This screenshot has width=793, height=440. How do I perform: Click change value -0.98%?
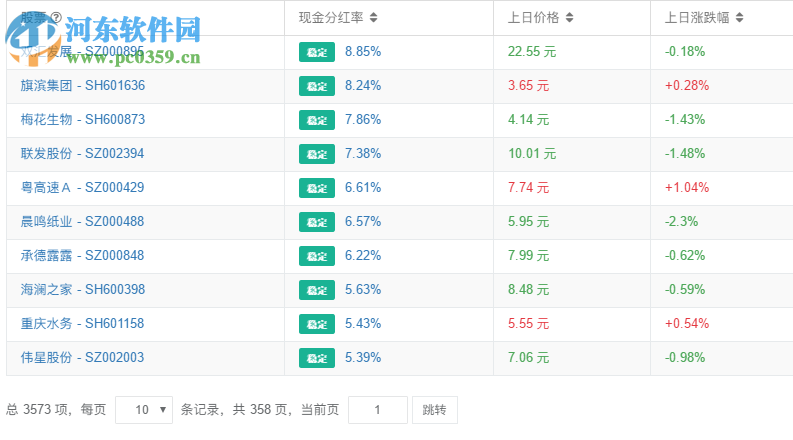(685, 357)
